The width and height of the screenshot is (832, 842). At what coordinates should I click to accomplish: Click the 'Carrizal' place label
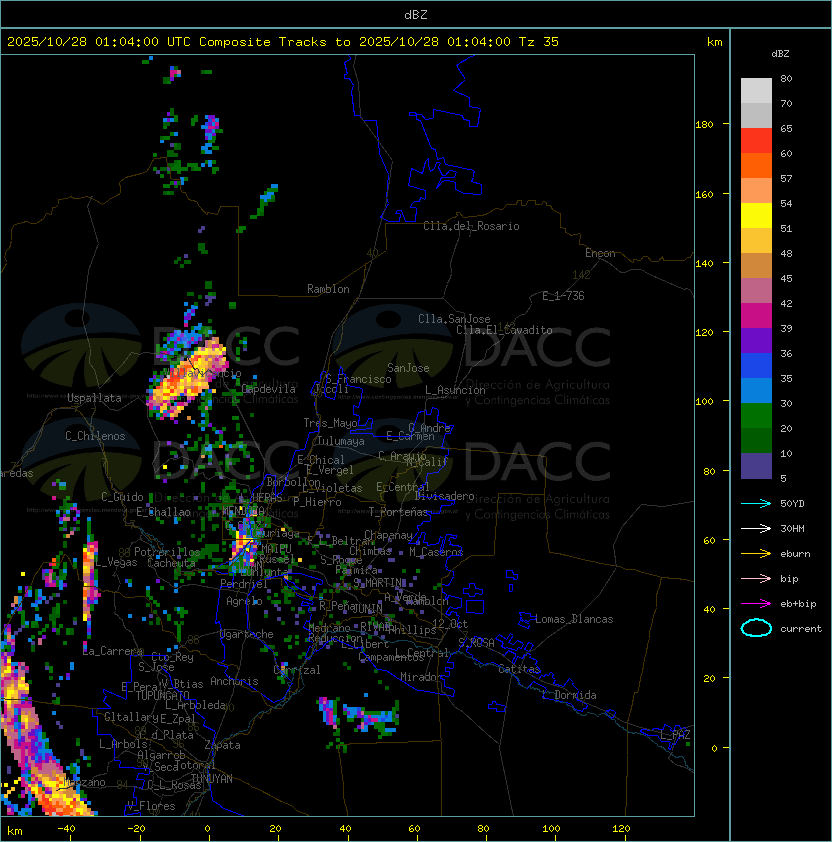pos(297,670)
